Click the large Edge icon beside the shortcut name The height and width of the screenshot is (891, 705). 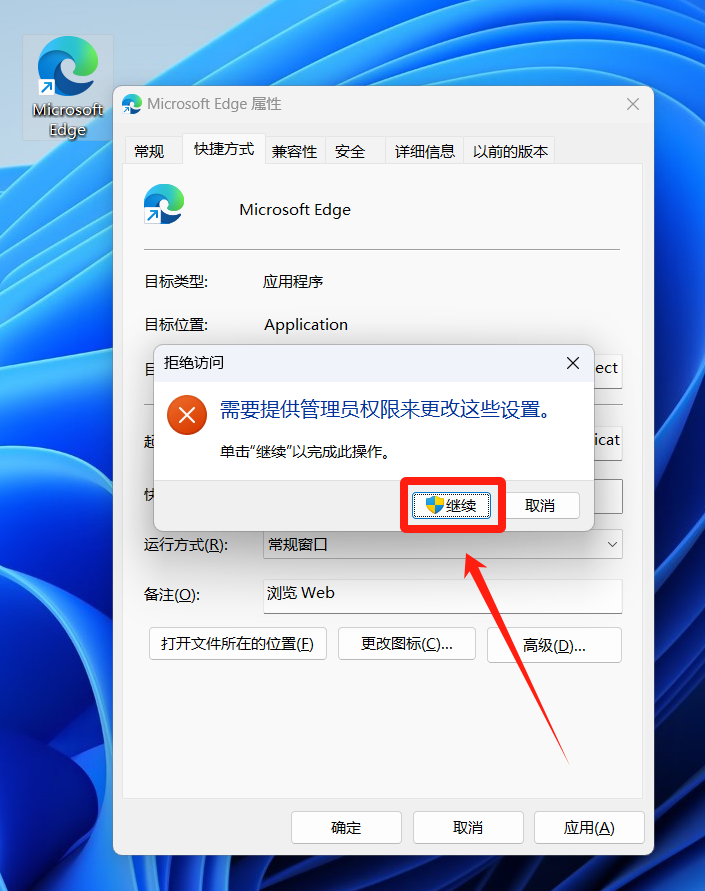[x=164, y=204]
